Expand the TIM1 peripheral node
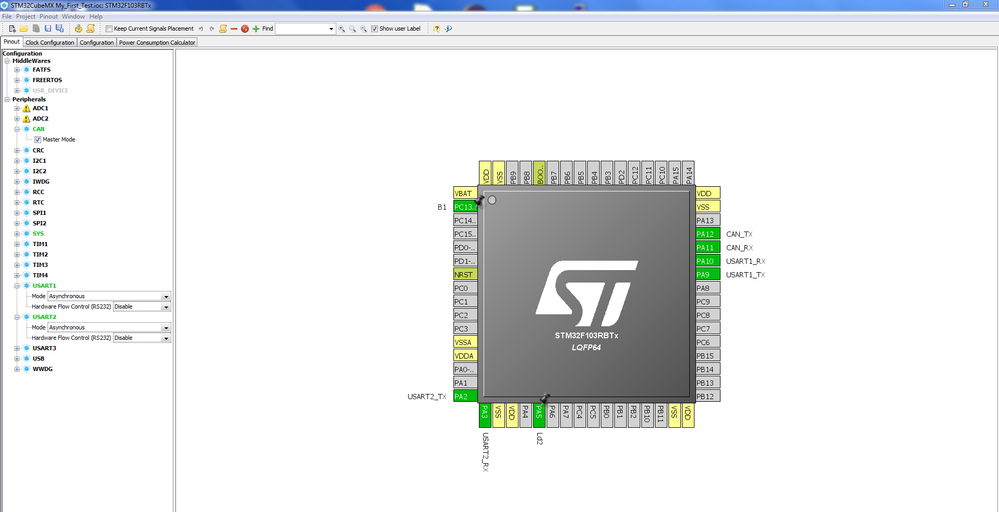This screenshot has height=512, width=999. click(17, 244)
